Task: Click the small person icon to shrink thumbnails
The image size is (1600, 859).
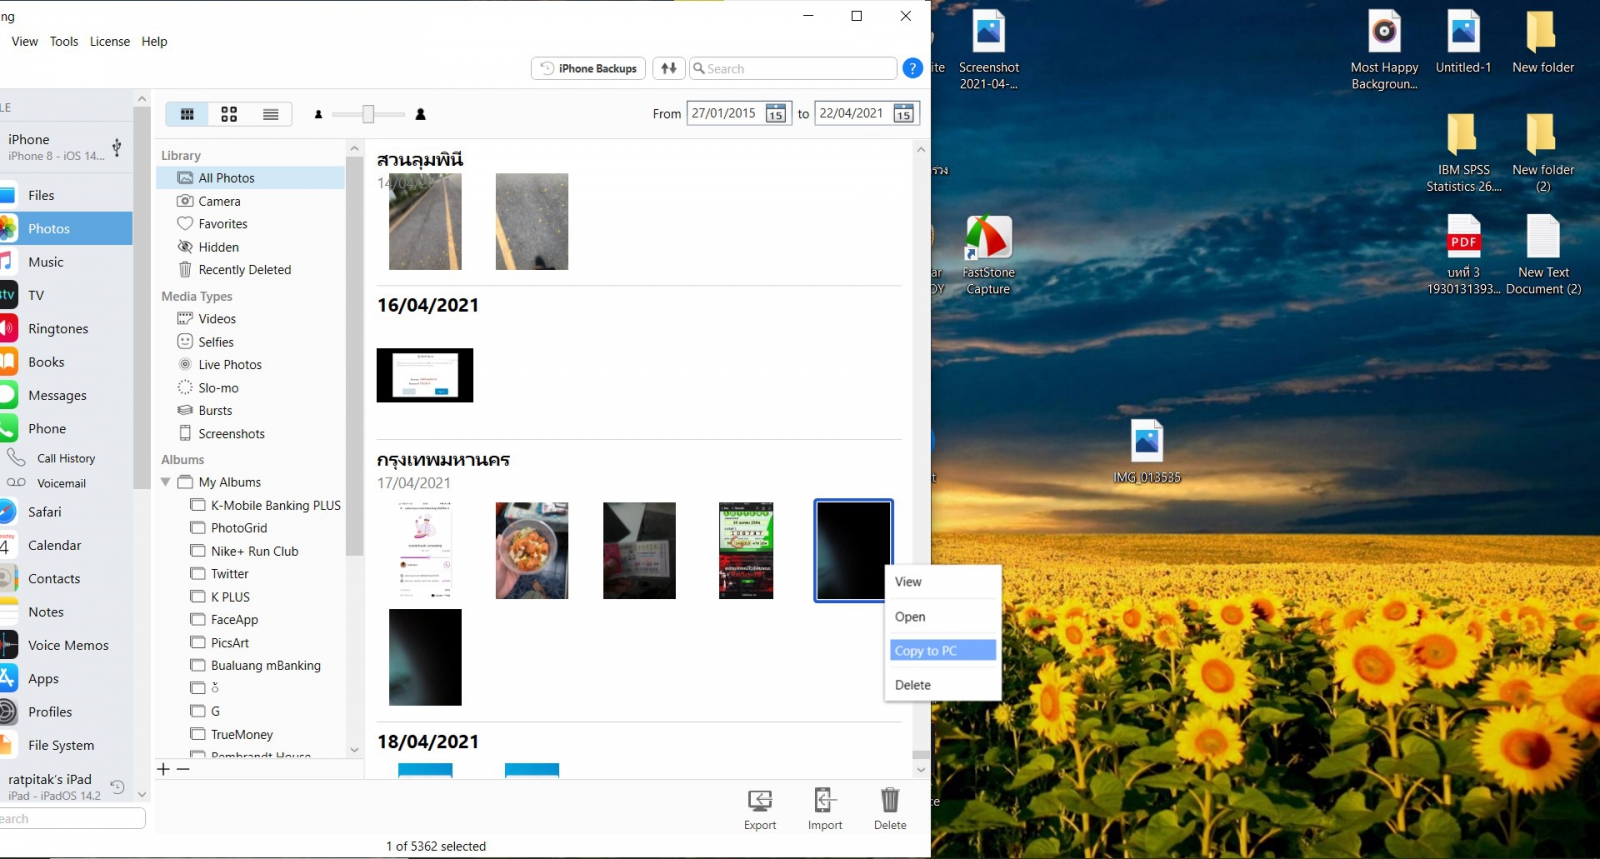Action: pyautogui.click(x=319, y=114)
